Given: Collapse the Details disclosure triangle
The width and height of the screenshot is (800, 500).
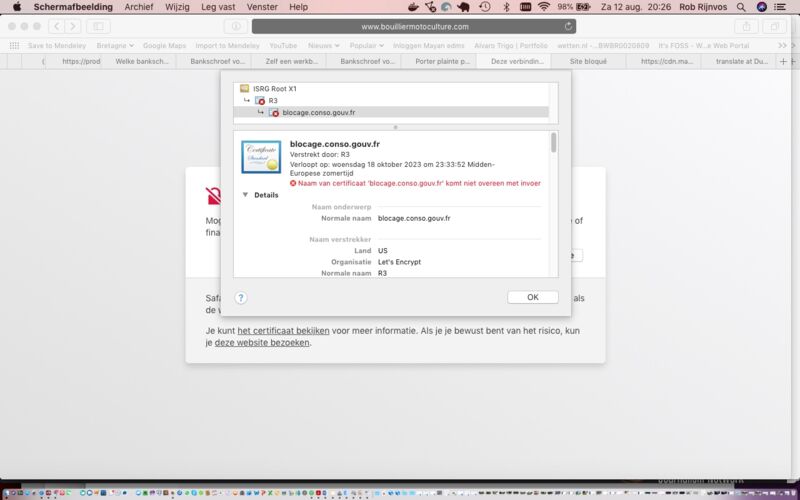Looking at the screenshot, I should 245,195.
